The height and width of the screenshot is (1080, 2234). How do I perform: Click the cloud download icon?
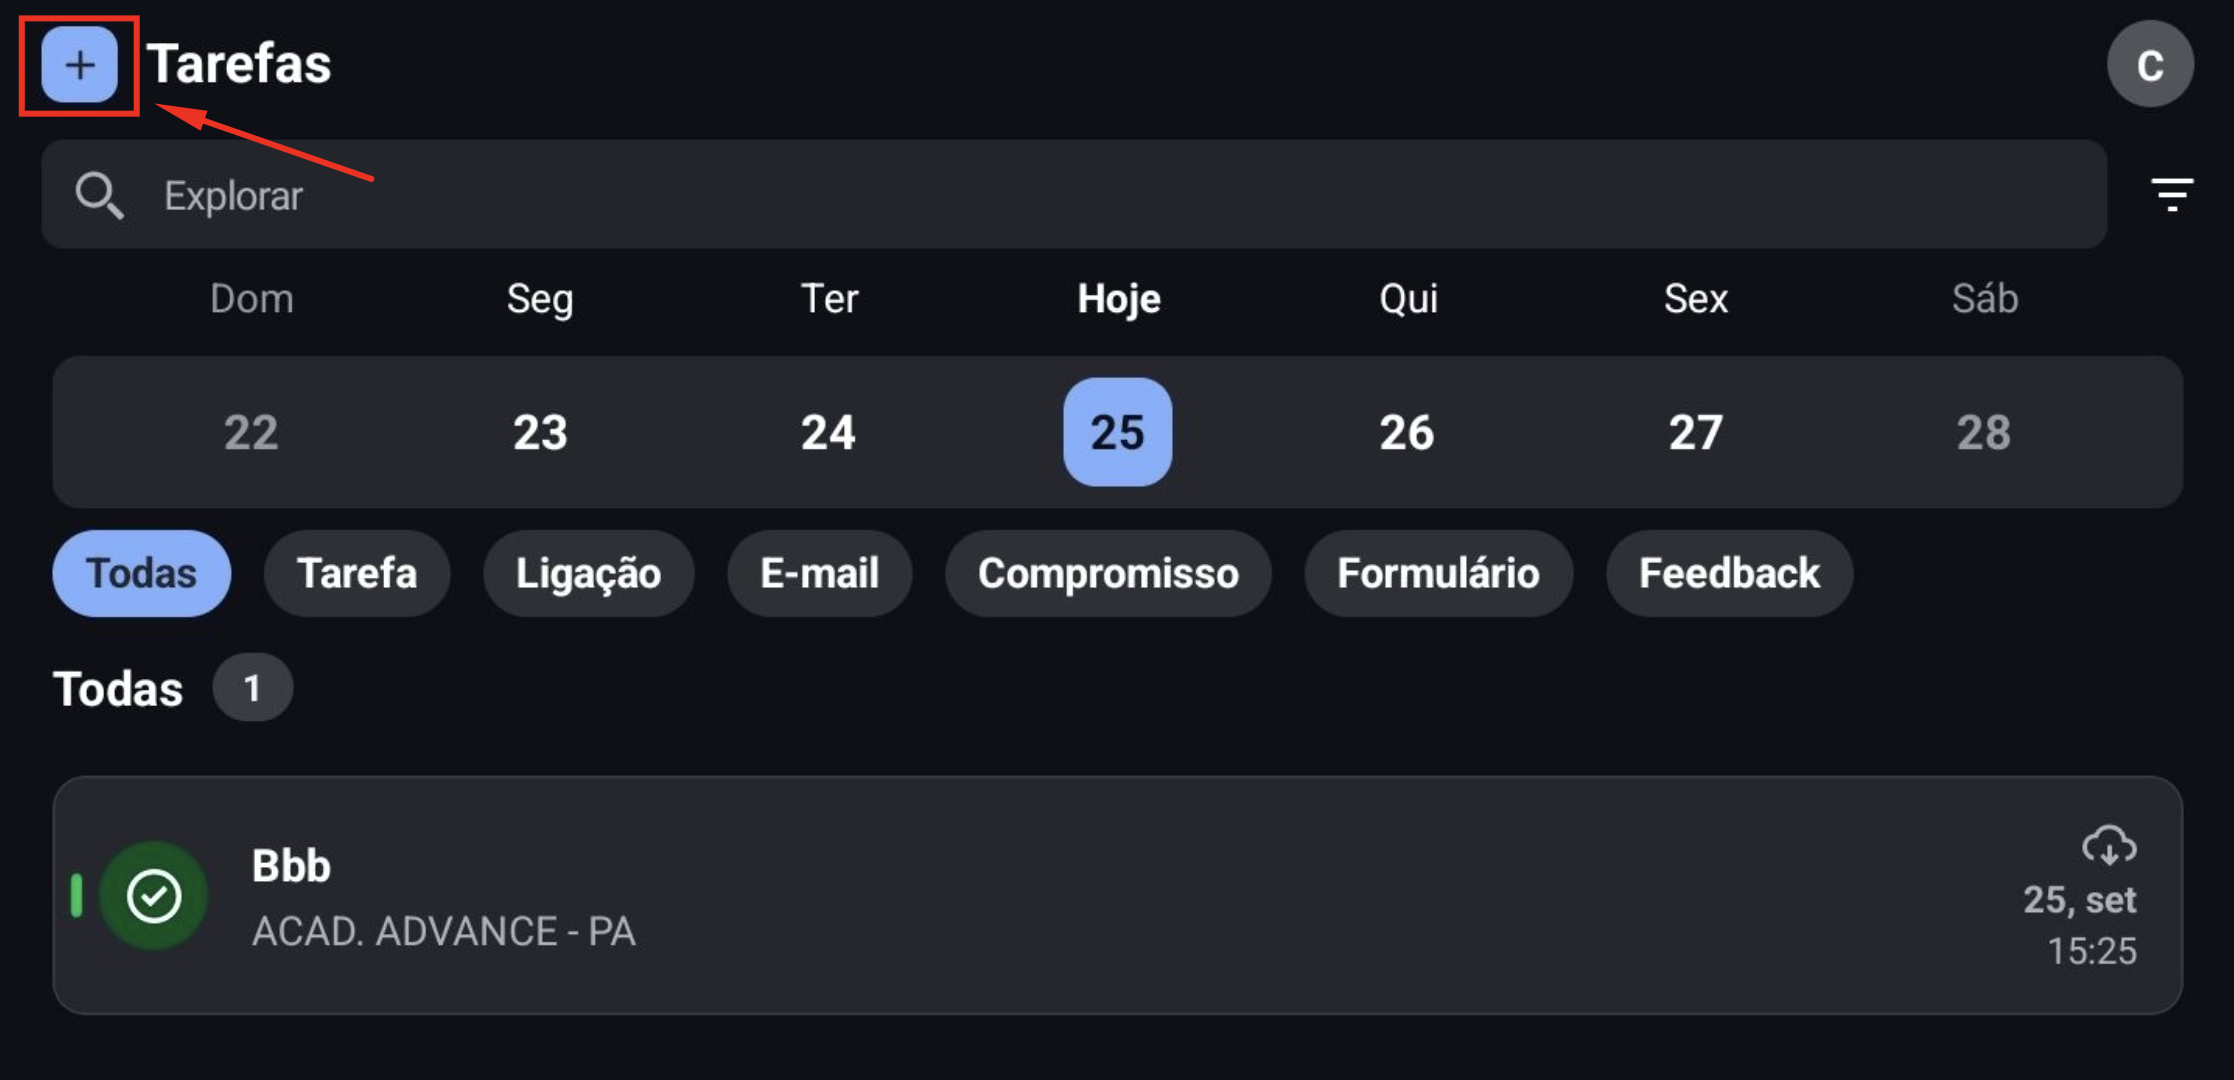tap(2109, 846)
